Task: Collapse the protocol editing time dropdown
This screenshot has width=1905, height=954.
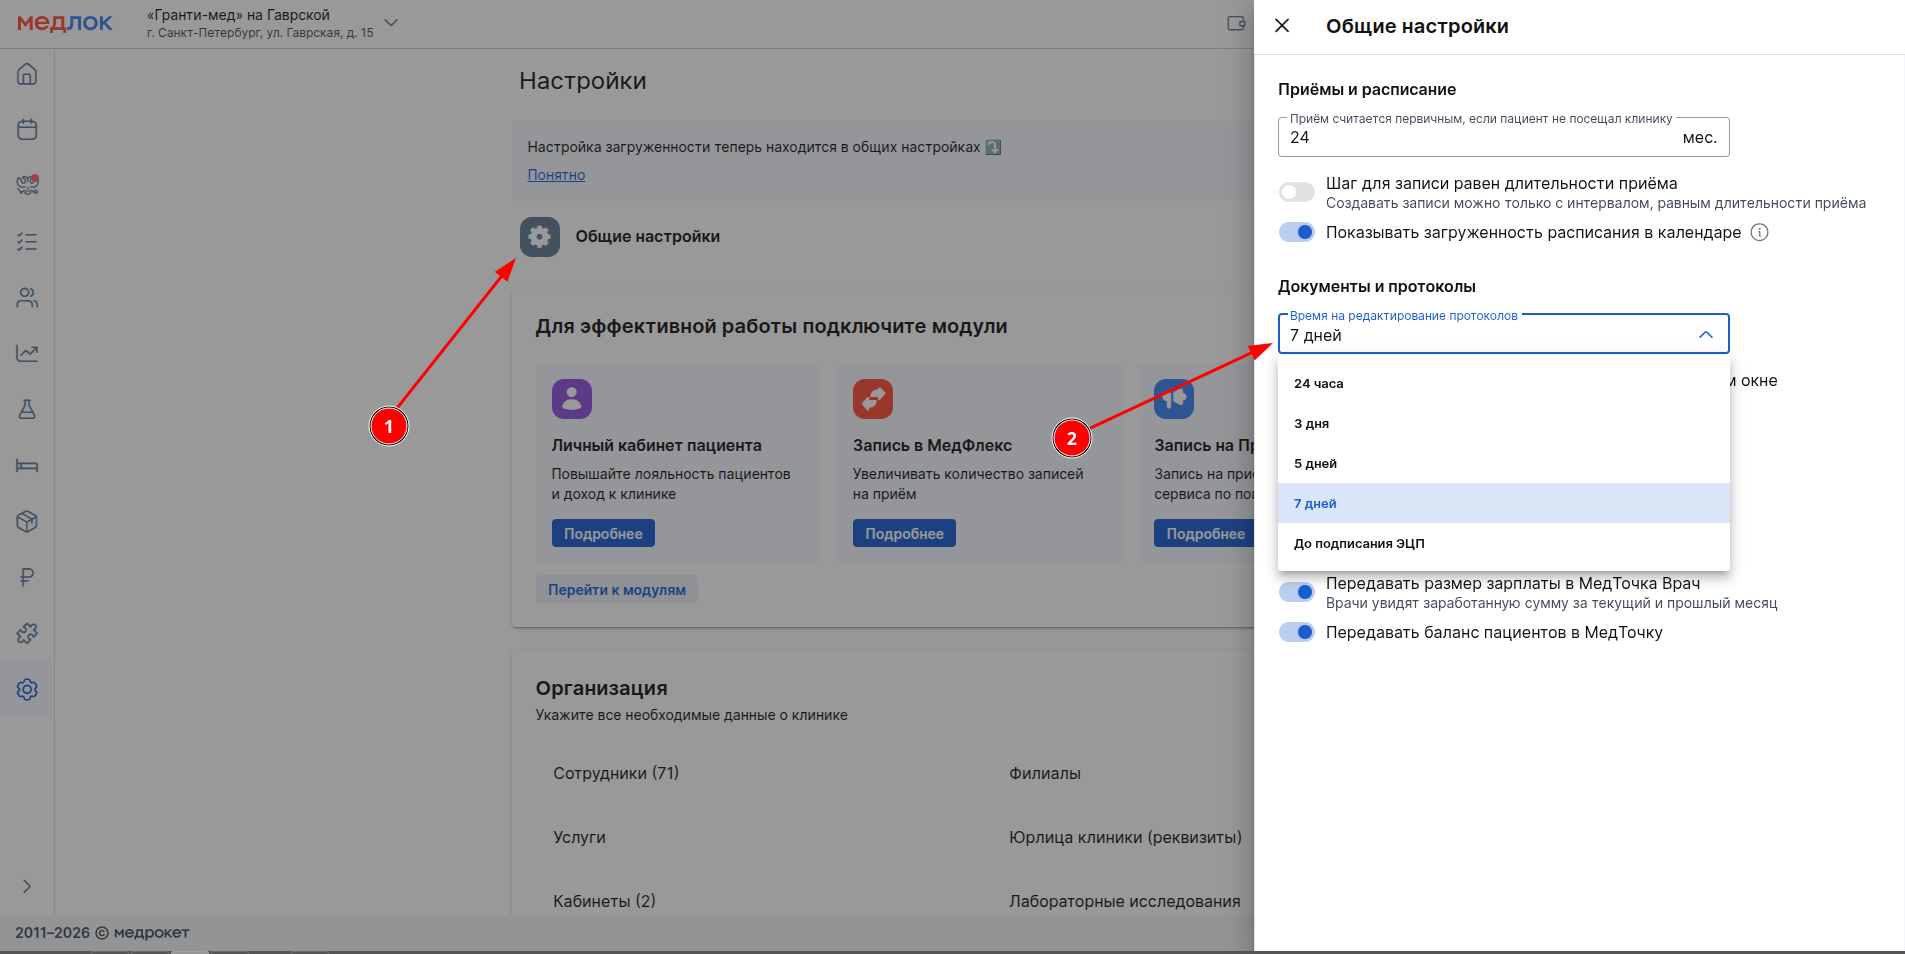Action: click(1705, 335)
